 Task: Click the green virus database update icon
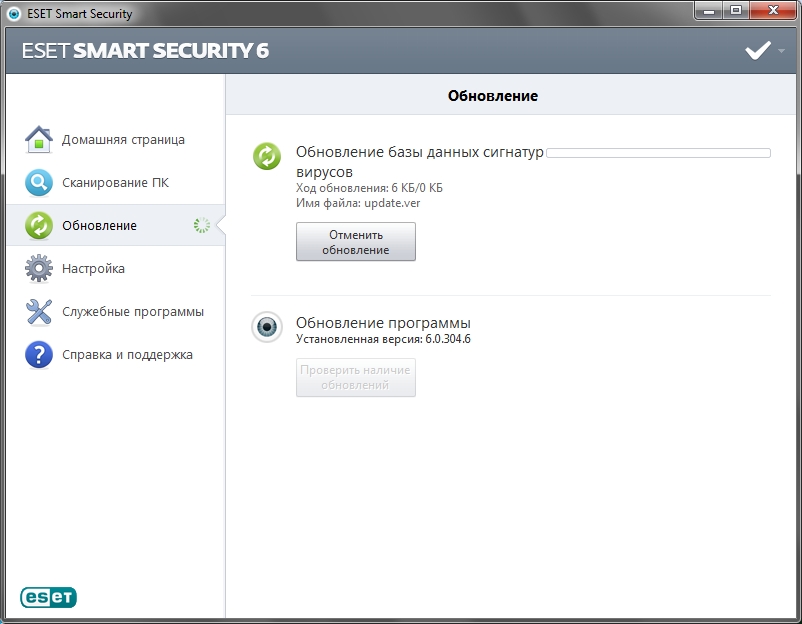pyautogui.click(x=267, y=156)
